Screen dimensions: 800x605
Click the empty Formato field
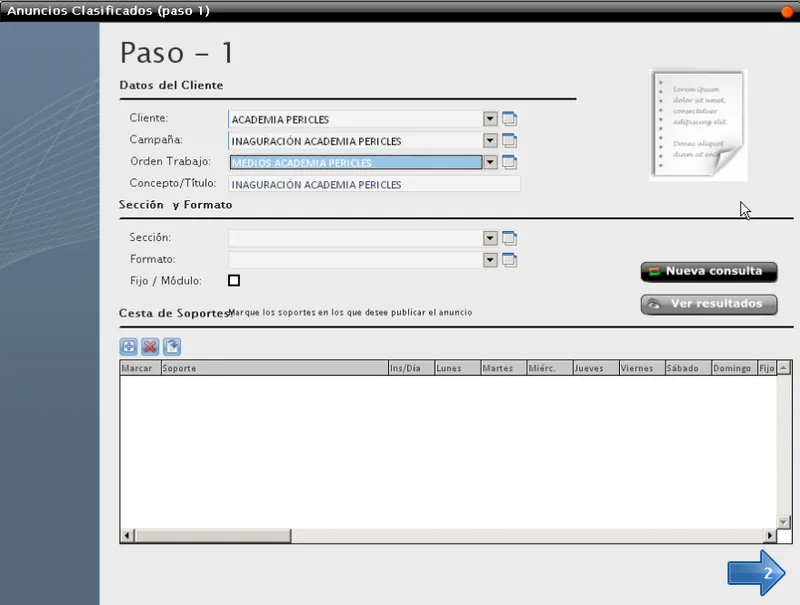point(356,260)
